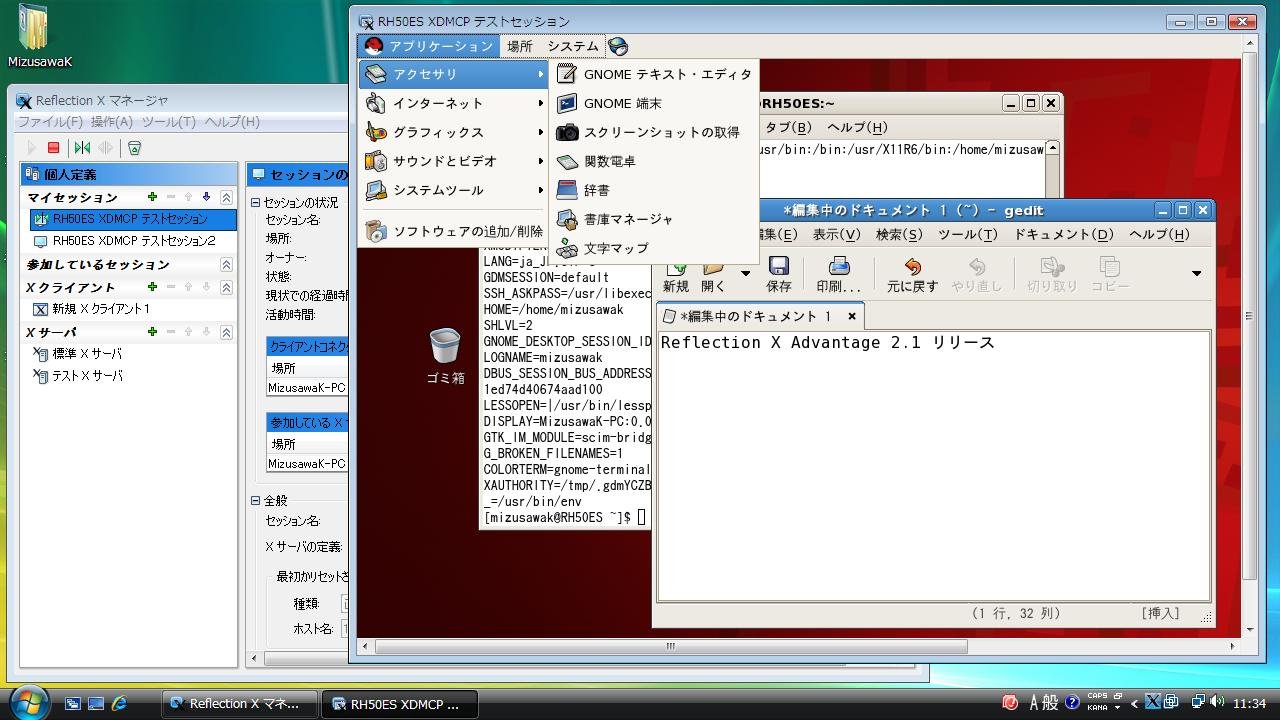Image resolution: width=1280 pixels, height=720 pixels.
Task: Open 文字マップ from the accessories menu
Action: [x=654, y=248]
